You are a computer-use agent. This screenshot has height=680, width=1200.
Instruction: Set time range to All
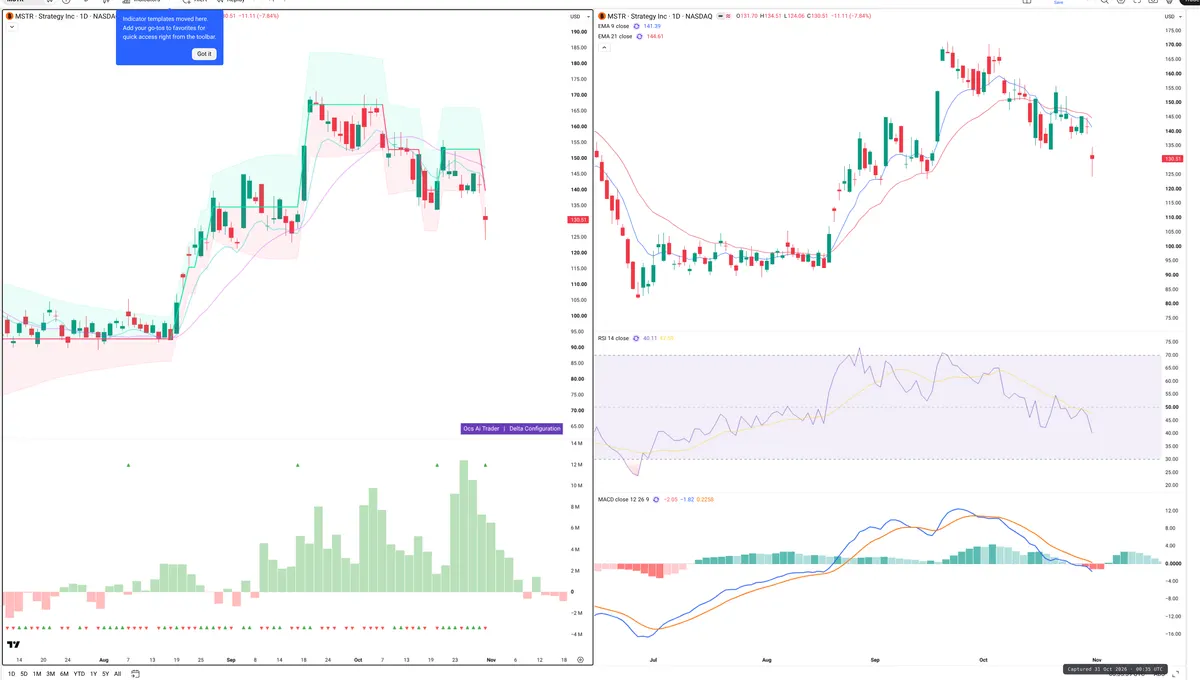pyautogui.click(x=117, y=674)
